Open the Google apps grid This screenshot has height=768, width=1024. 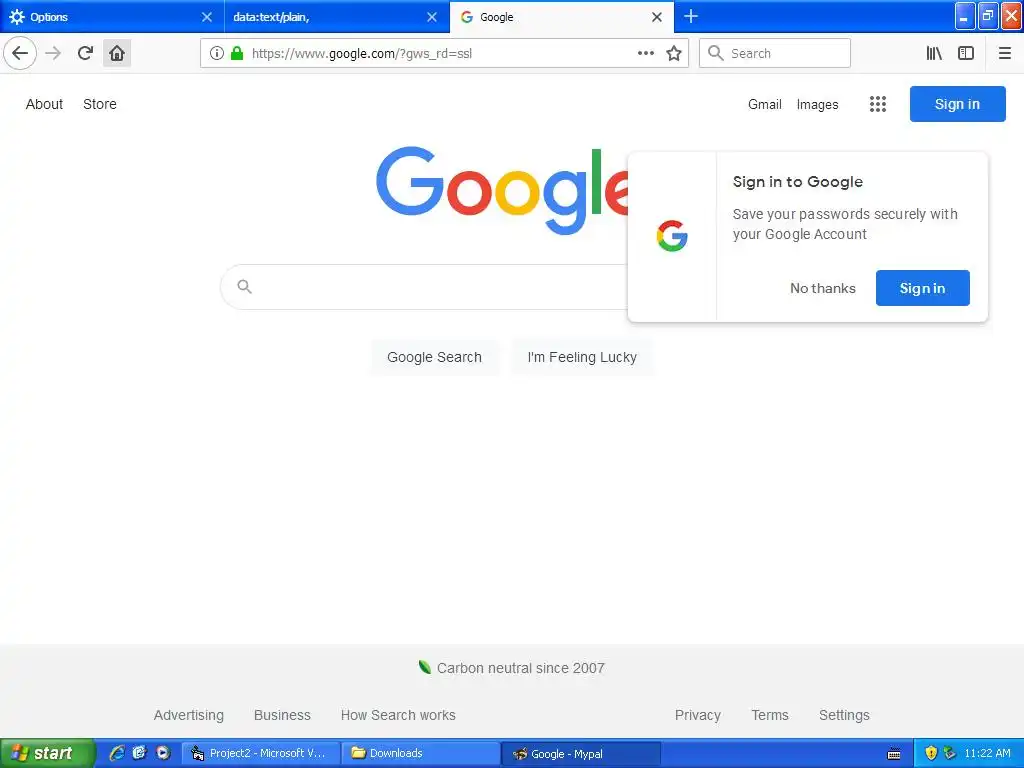tap(878, 104)
